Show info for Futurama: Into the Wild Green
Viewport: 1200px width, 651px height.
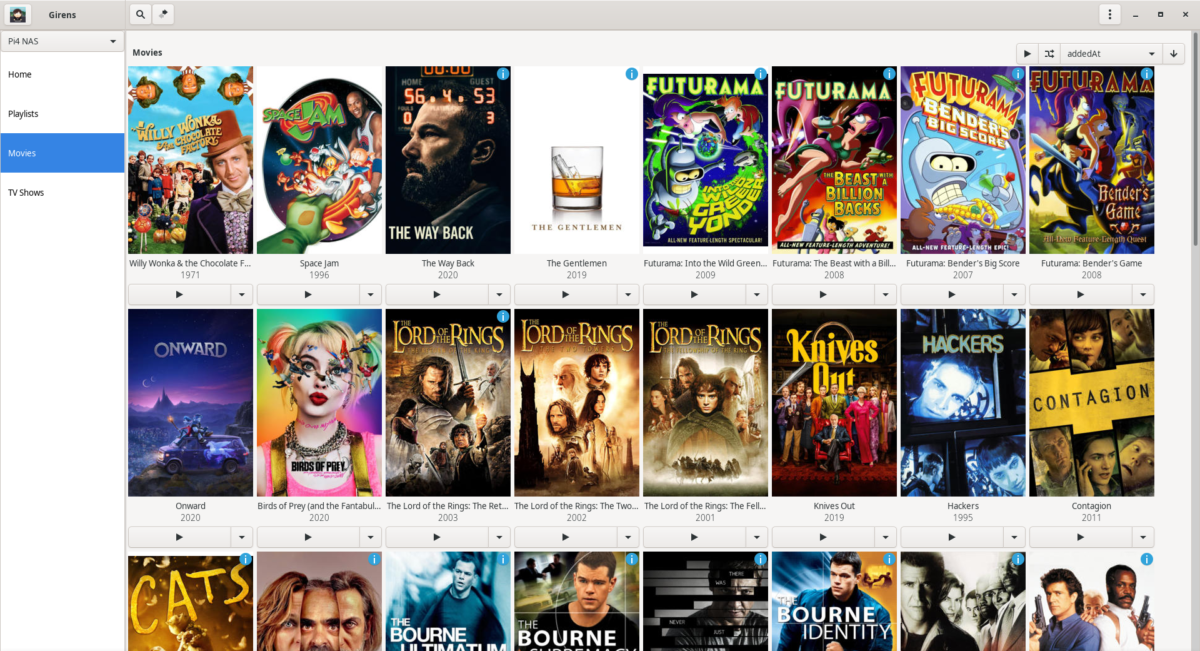[761, 74]
